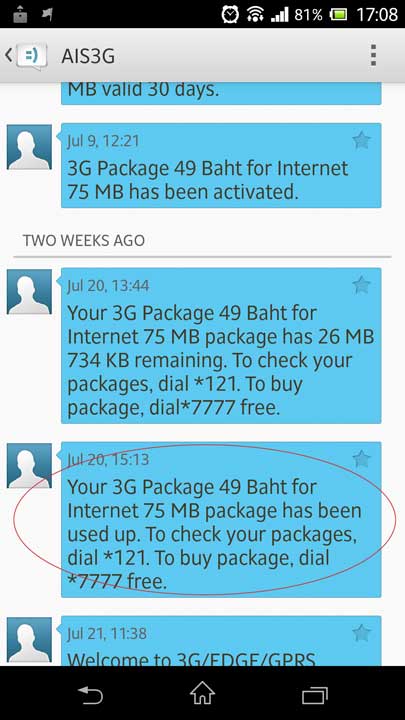405x720 pixels.
Task: Star the Jul 20, 15:13 message
Action: coord(361,458)
